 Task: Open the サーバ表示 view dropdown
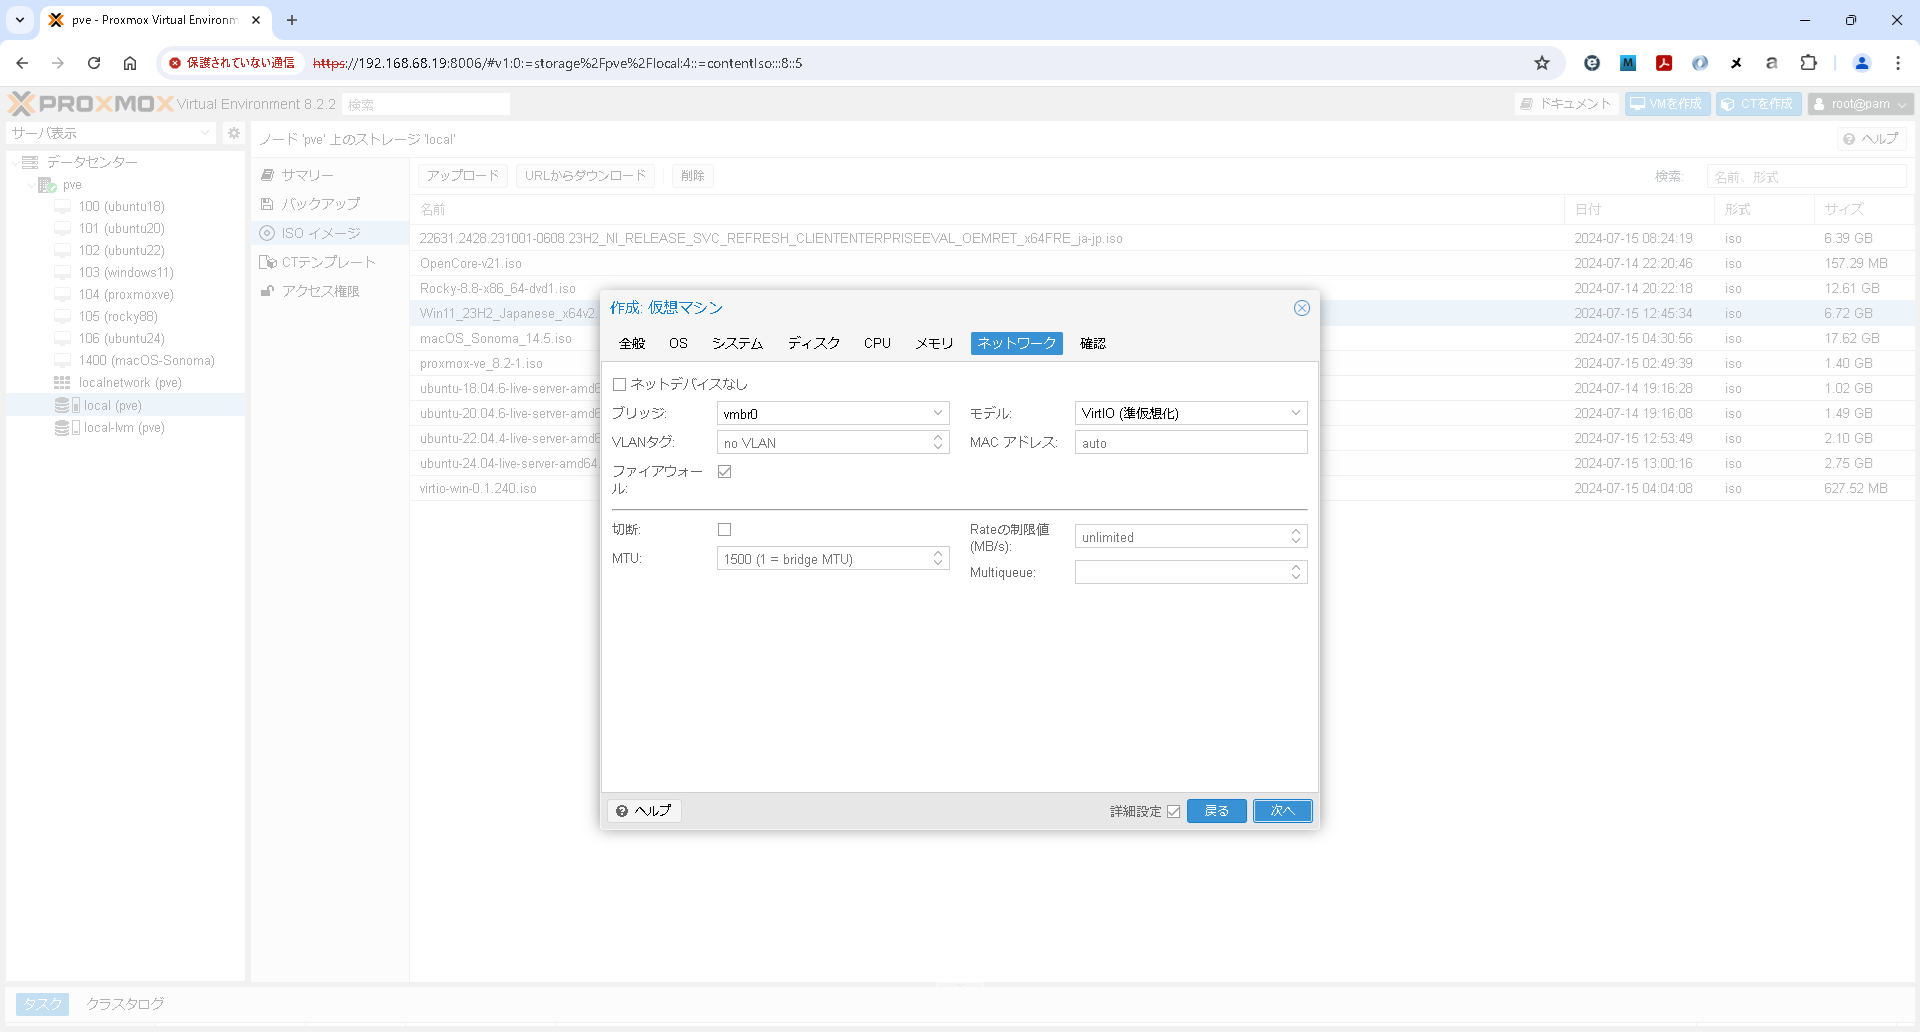click(x=111, y=133)
